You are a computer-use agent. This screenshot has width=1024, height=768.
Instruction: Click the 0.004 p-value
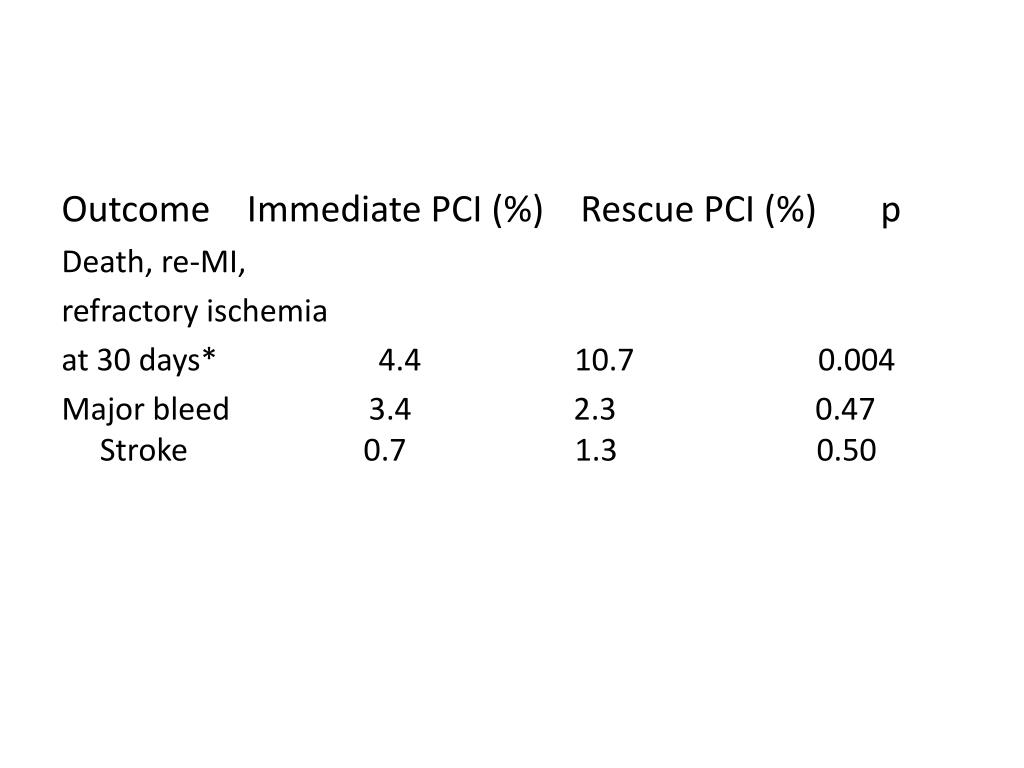(856, 360)
